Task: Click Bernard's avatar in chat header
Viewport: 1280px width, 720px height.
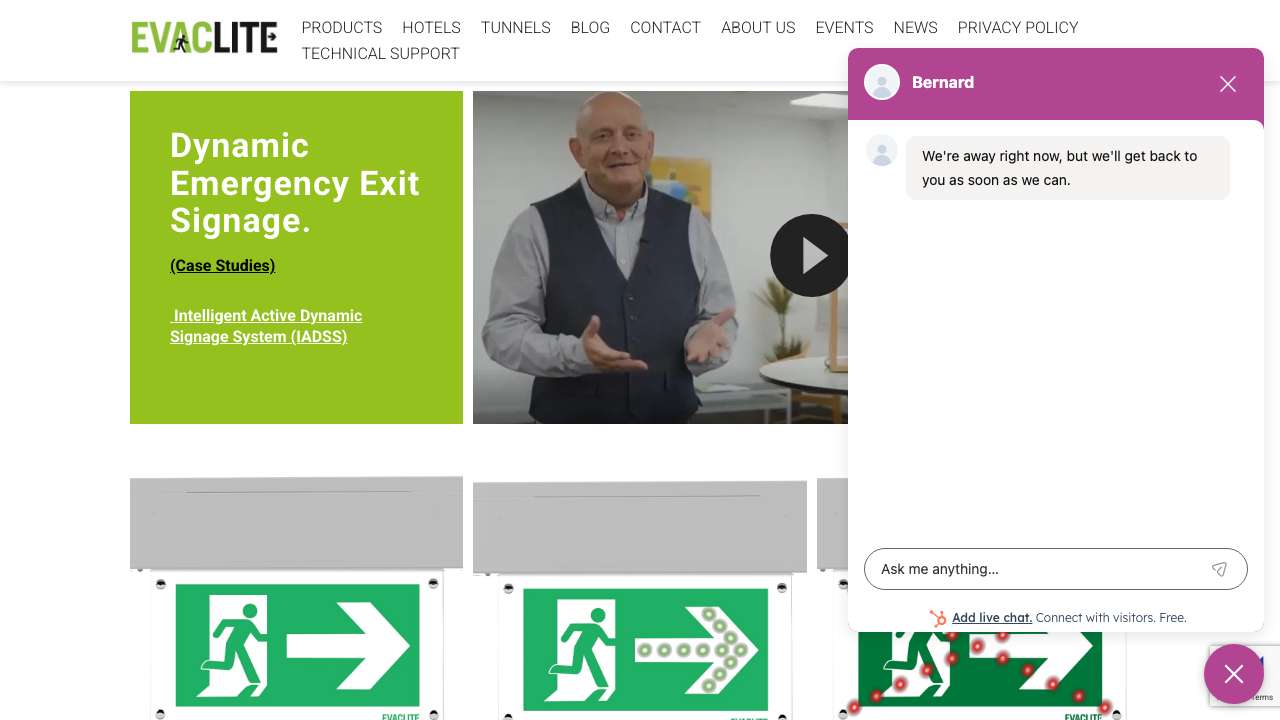Action: [882, 82]
